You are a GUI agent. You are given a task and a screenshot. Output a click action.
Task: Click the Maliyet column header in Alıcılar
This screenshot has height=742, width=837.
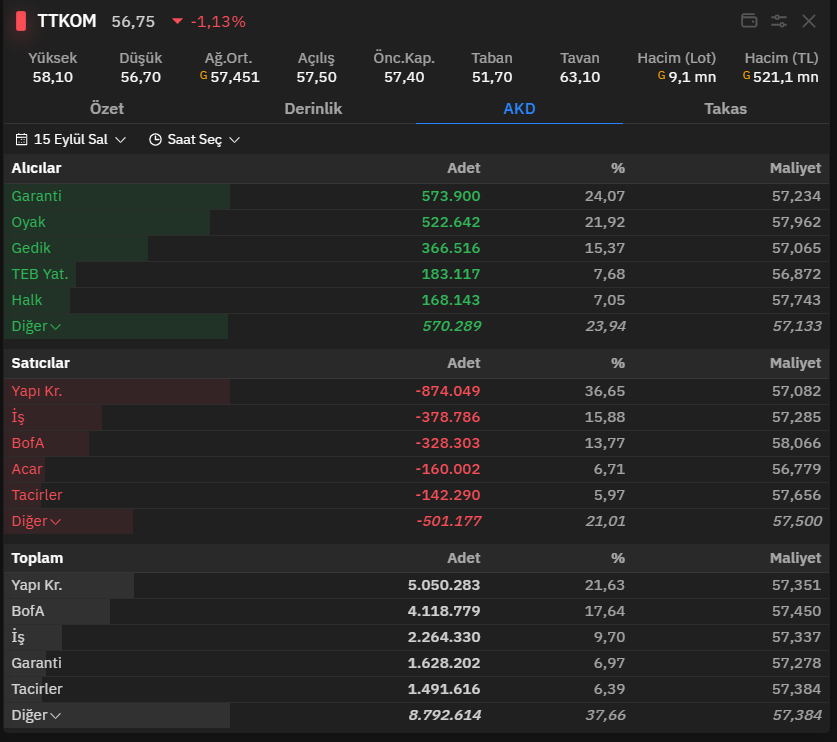click(x=795, y=168)
